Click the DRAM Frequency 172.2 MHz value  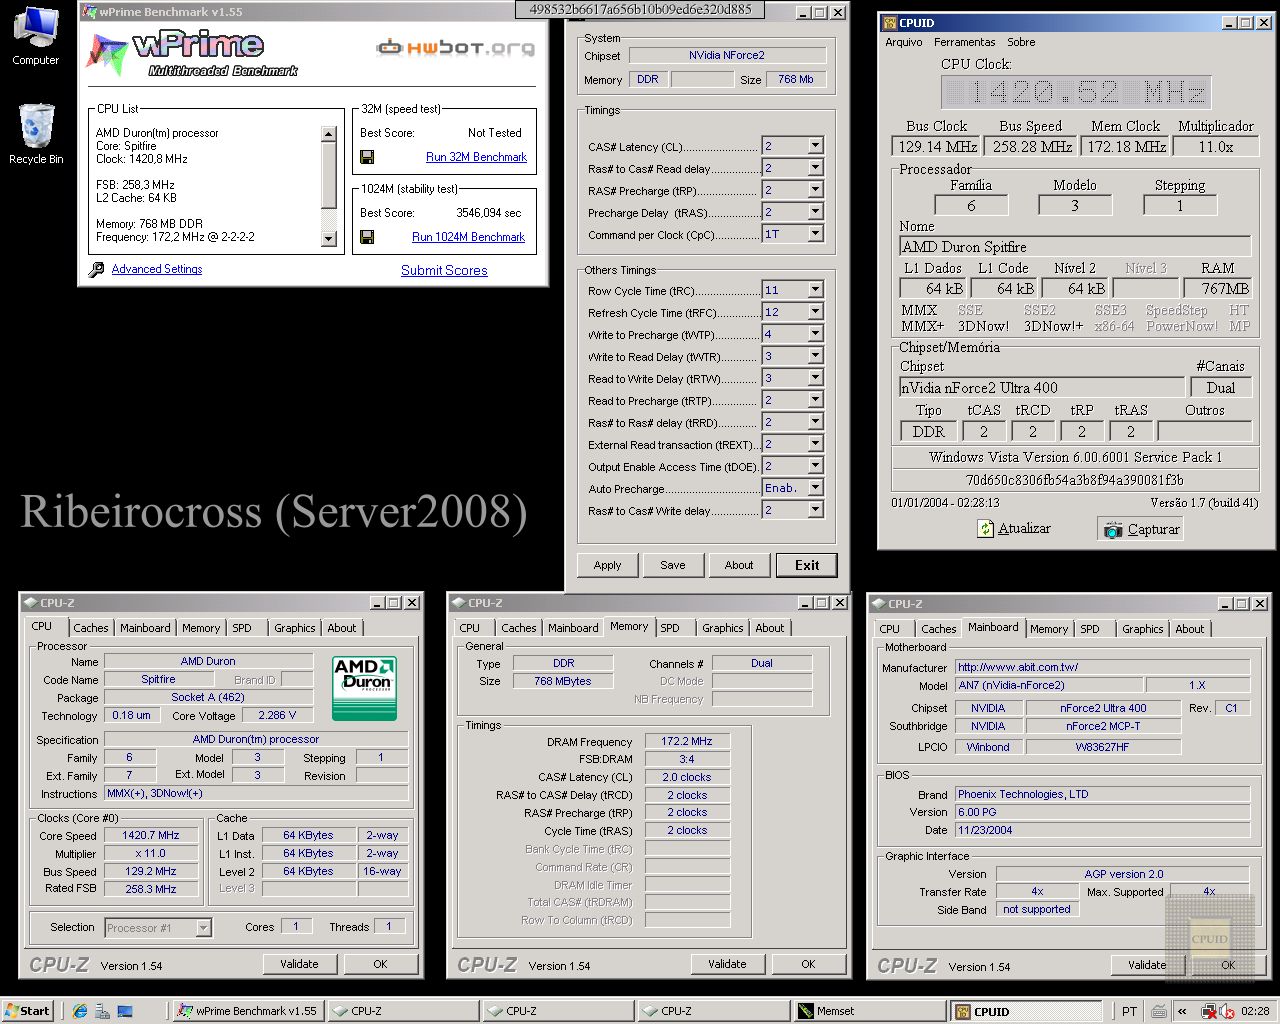coord(687,741)
